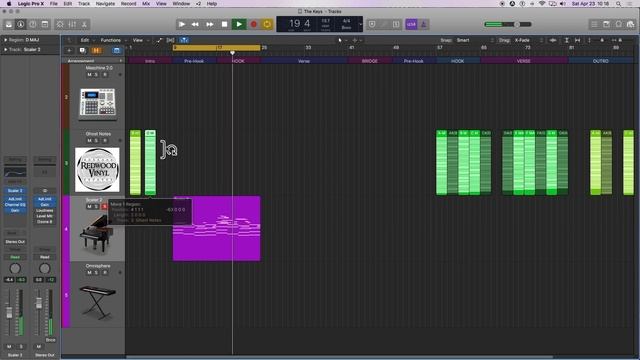Viewport: 640px width, 360px height.
Task: Mute the Omnisphere track
Action: click(x=89, y=272)
